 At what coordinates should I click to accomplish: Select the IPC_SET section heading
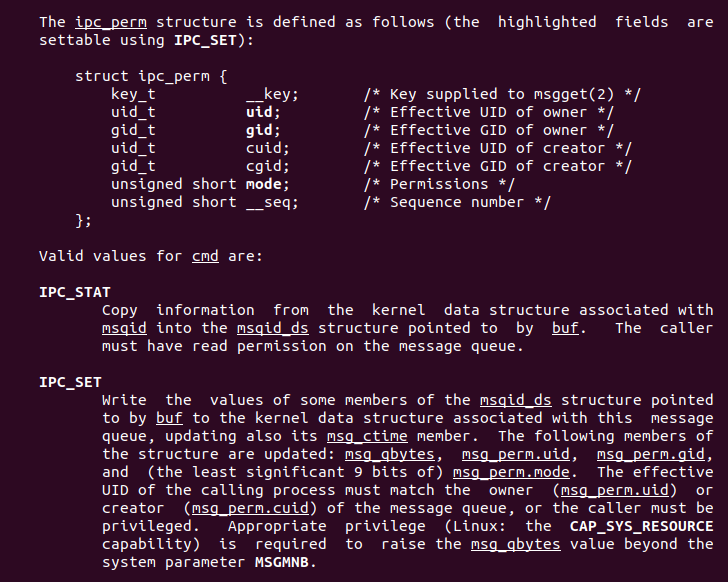tap(70, 382)
